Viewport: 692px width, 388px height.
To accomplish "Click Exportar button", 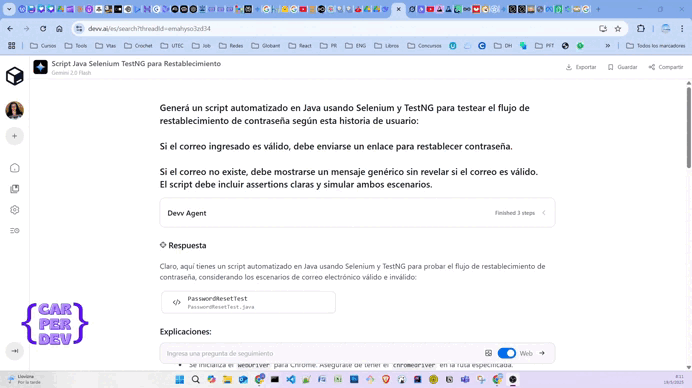I will (581, 67).
